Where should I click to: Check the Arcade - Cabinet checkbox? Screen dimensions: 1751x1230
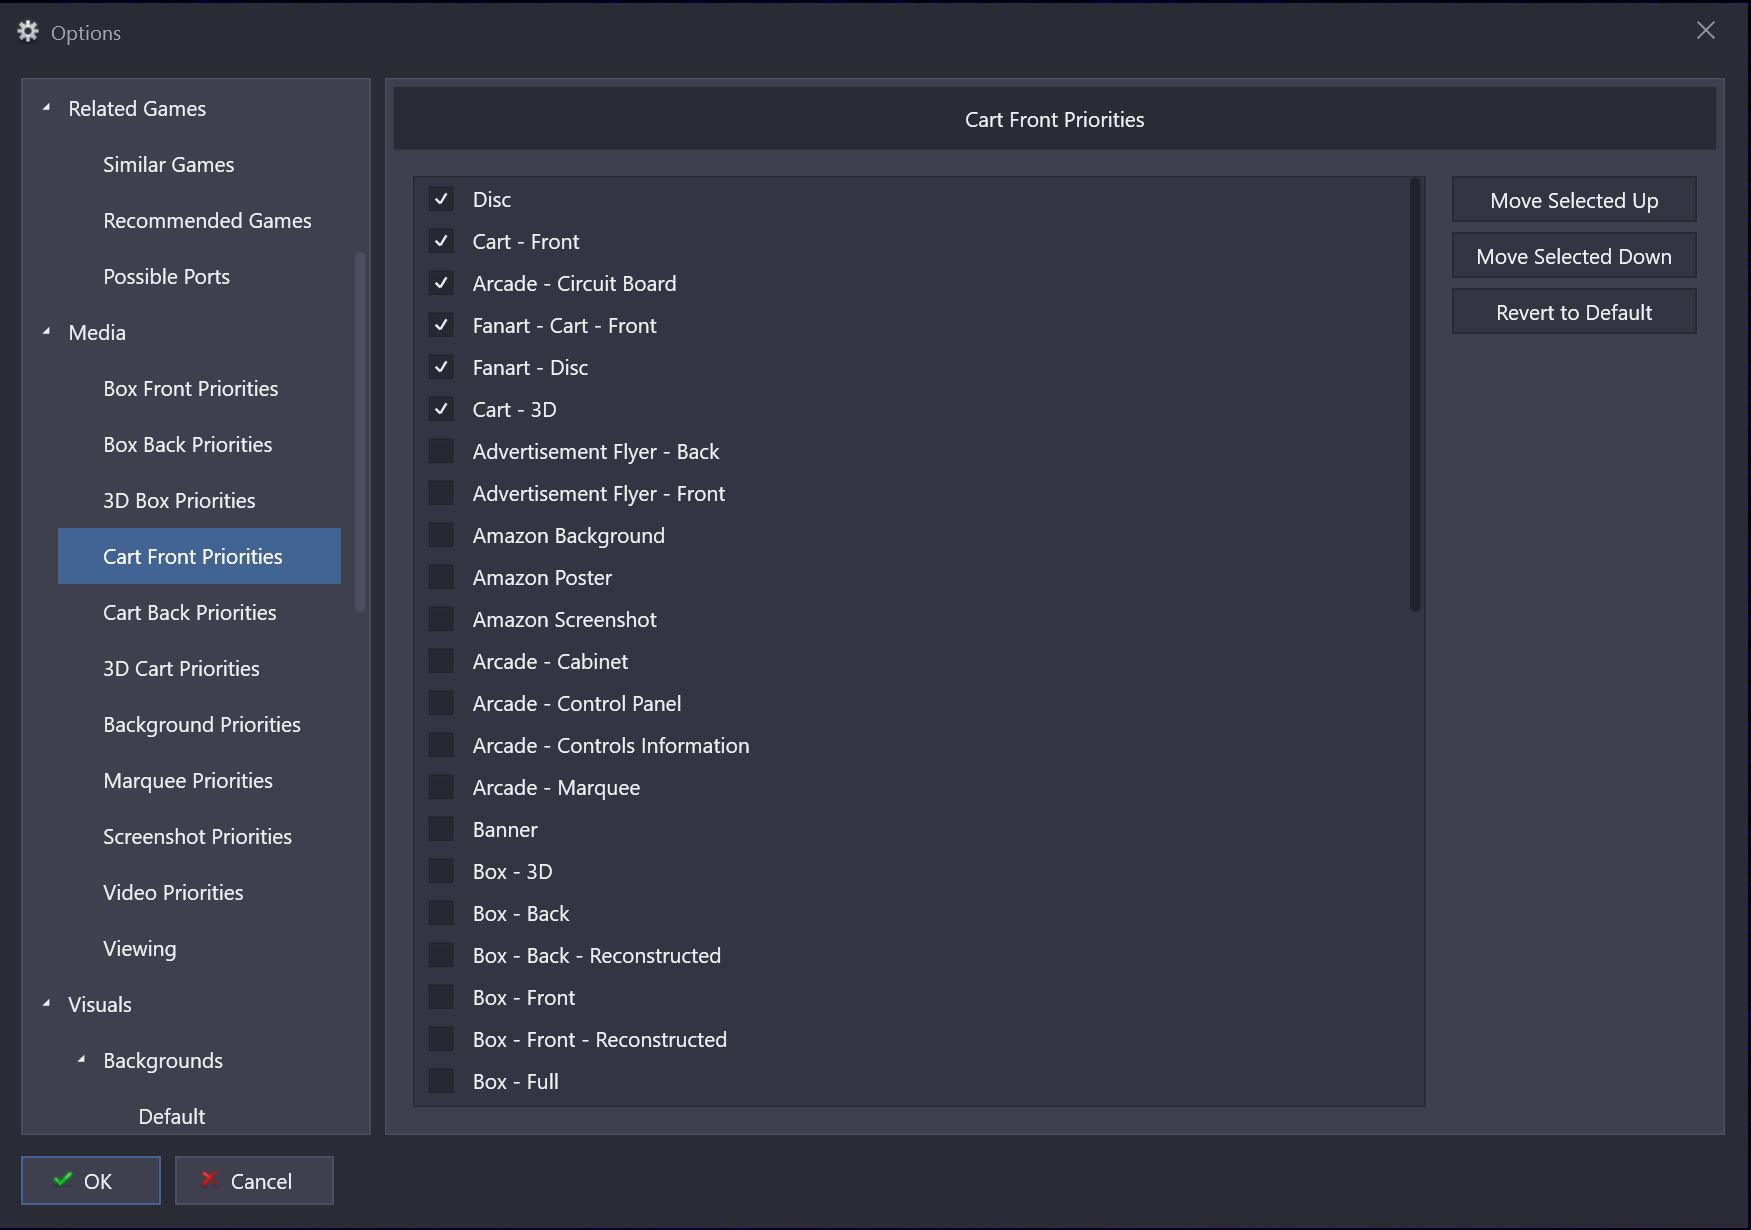(441, 661)
